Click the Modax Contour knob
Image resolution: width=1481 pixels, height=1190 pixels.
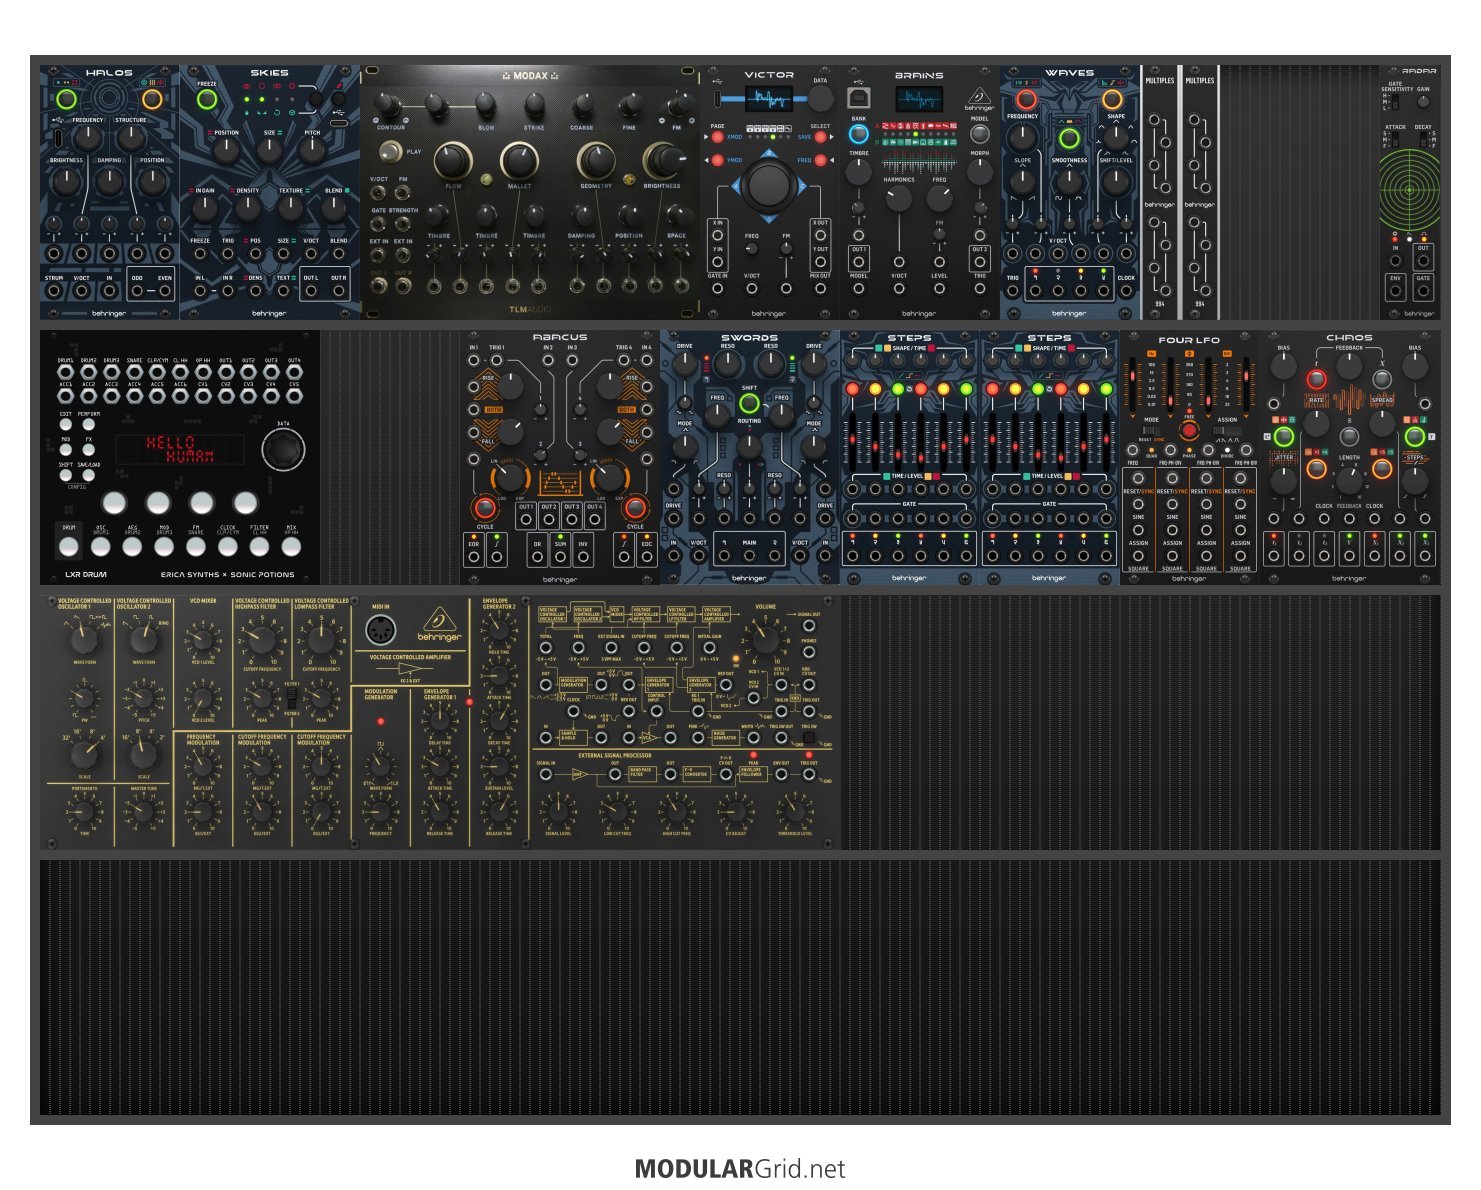click(x=389, y=105)
